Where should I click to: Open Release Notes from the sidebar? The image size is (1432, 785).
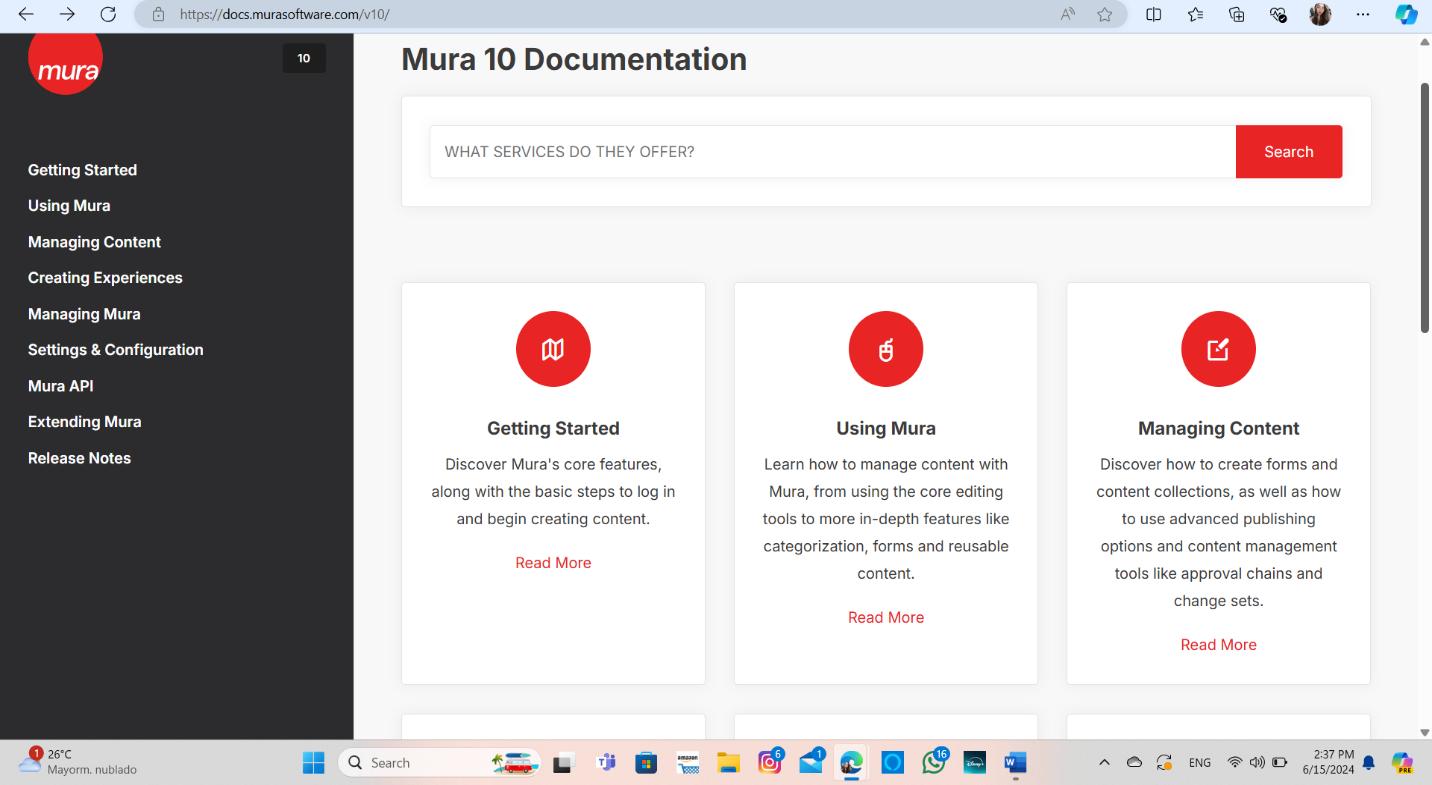pos(79,458)
